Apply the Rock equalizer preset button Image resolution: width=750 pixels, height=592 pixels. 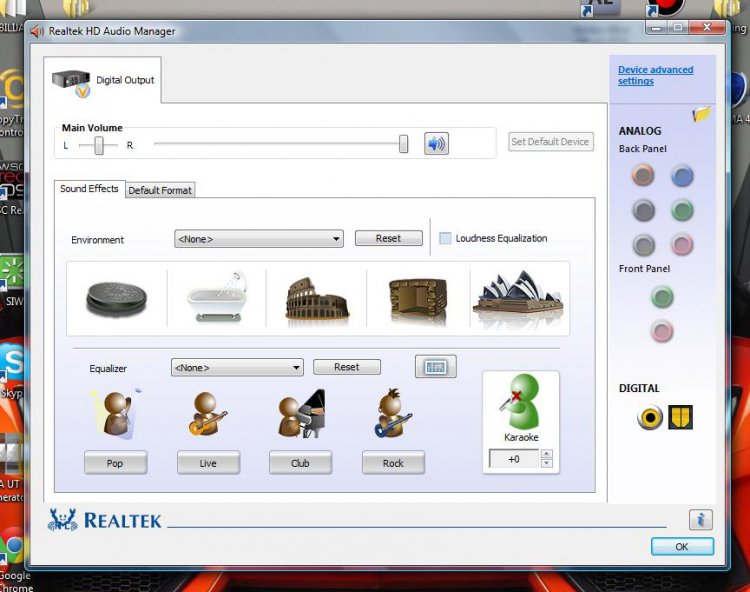(393, 463)
